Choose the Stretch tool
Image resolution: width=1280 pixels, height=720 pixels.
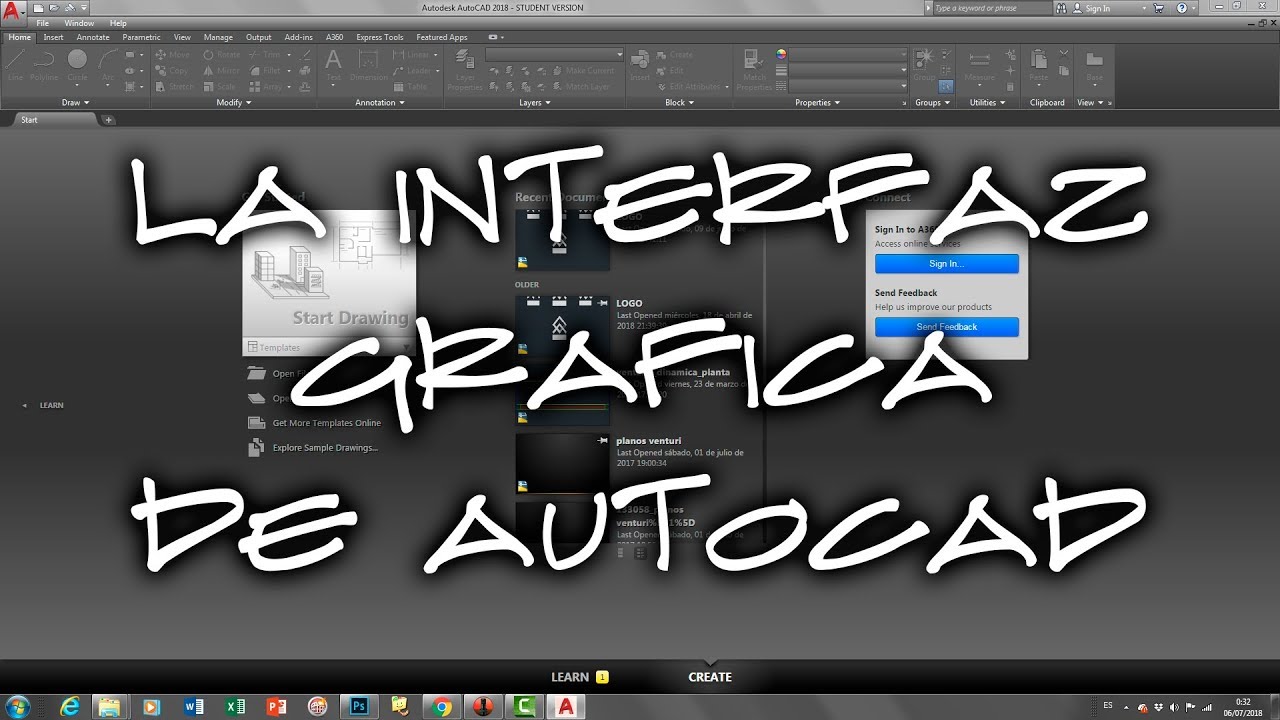tap(175, 87)
